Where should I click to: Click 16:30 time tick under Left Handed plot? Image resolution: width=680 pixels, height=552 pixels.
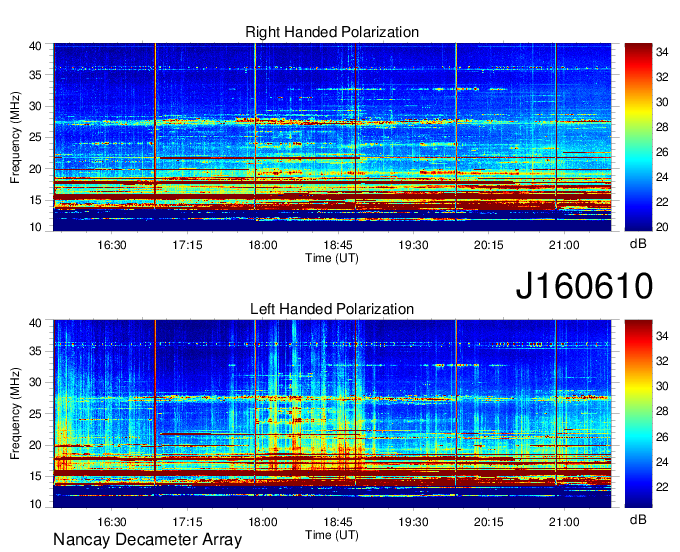pos(111,522)
